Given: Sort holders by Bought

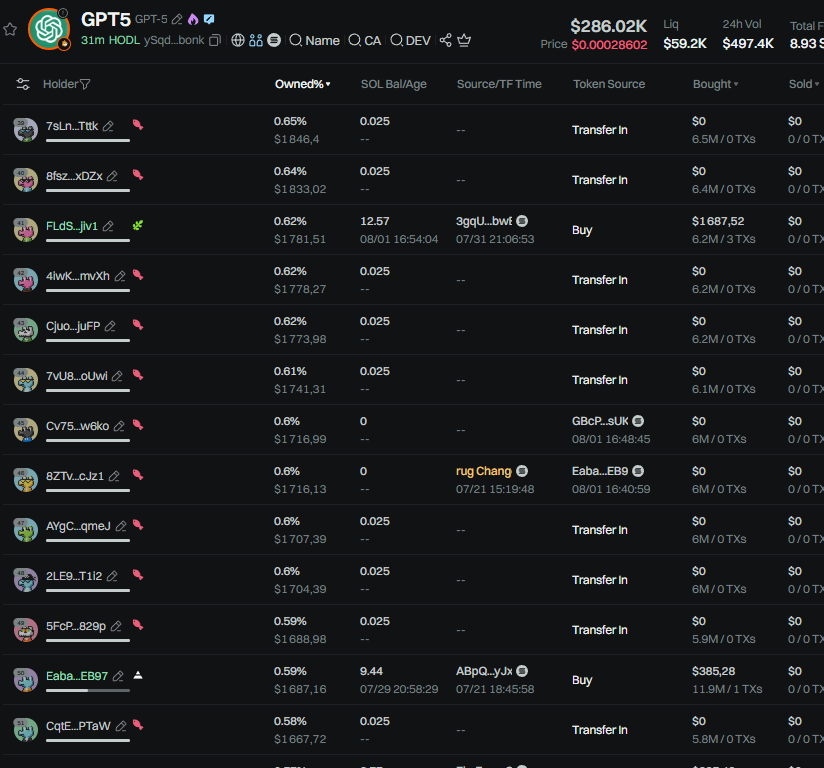Looking at the screenshot, I should pos(715,84).
